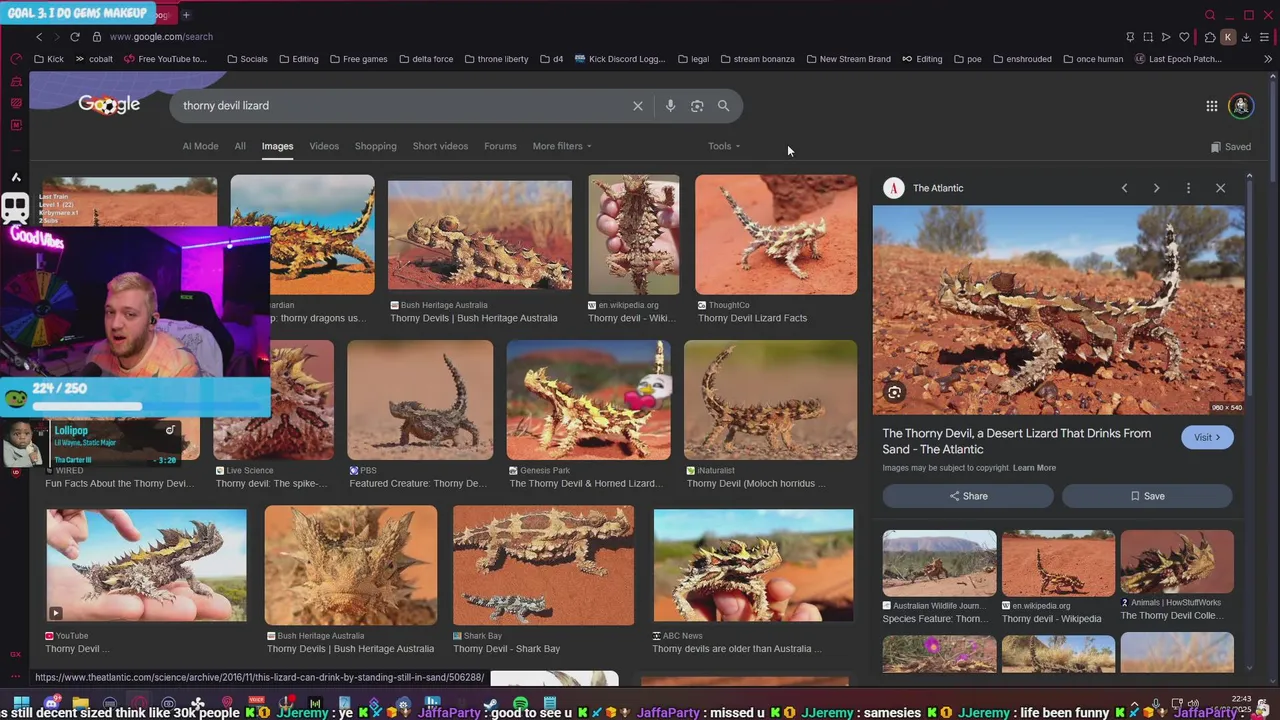Switch to AI Mode tab
The height and width of the screenshot is (720, 1280).
200,146
